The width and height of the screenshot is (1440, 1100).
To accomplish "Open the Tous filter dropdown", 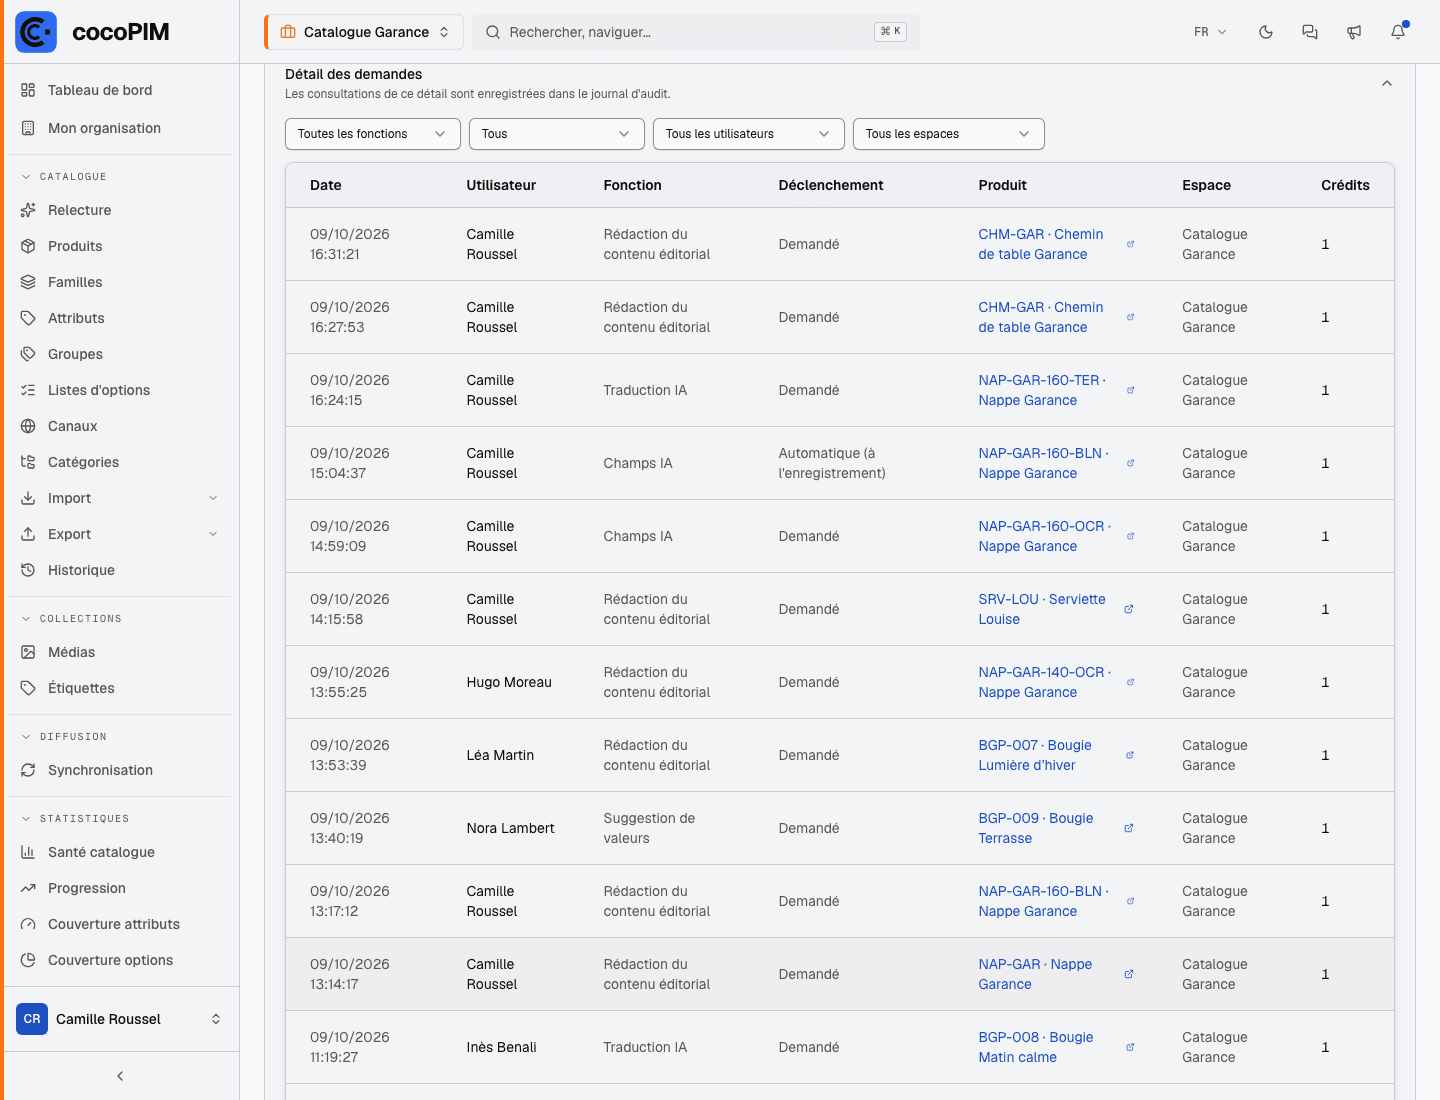I will click(x=557, y=134).
